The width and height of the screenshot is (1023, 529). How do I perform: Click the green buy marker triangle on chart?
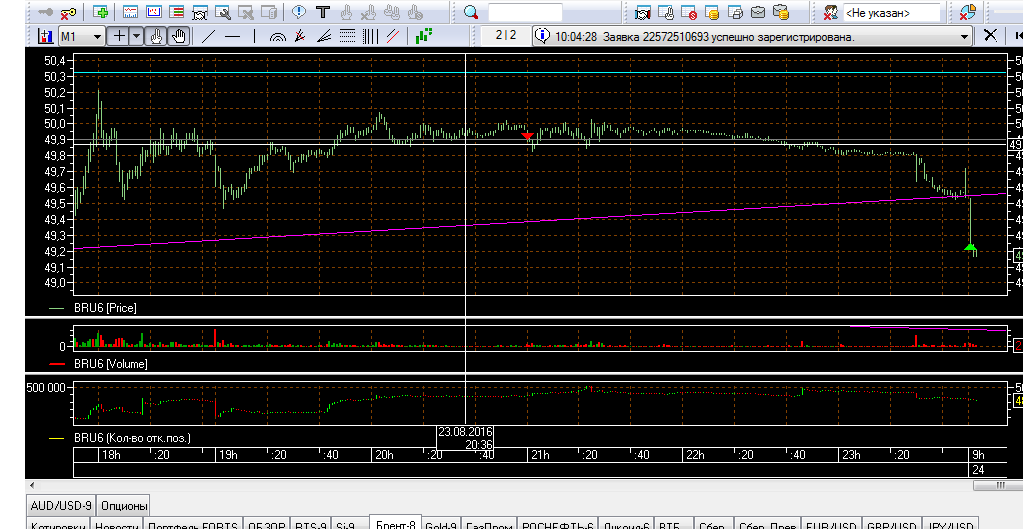point(970,247)
